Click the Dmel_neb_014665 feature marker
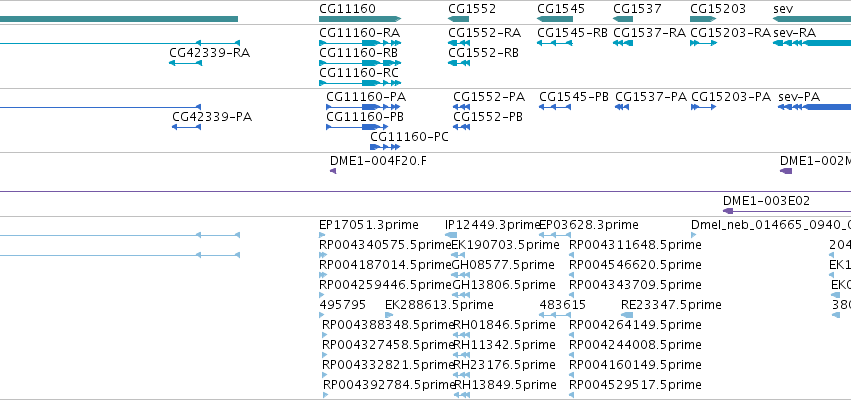 (x=694, y=235)
